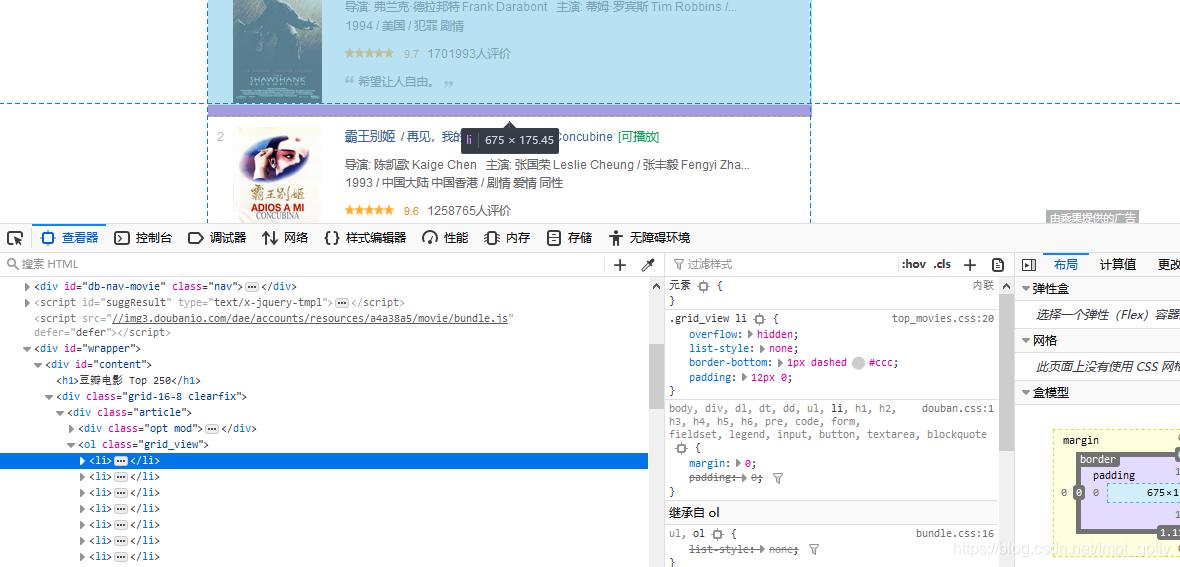This screenshot has height=567, width=1180.
Task: Click the [可播放] playable tag
Action: [x=638, y=137]
